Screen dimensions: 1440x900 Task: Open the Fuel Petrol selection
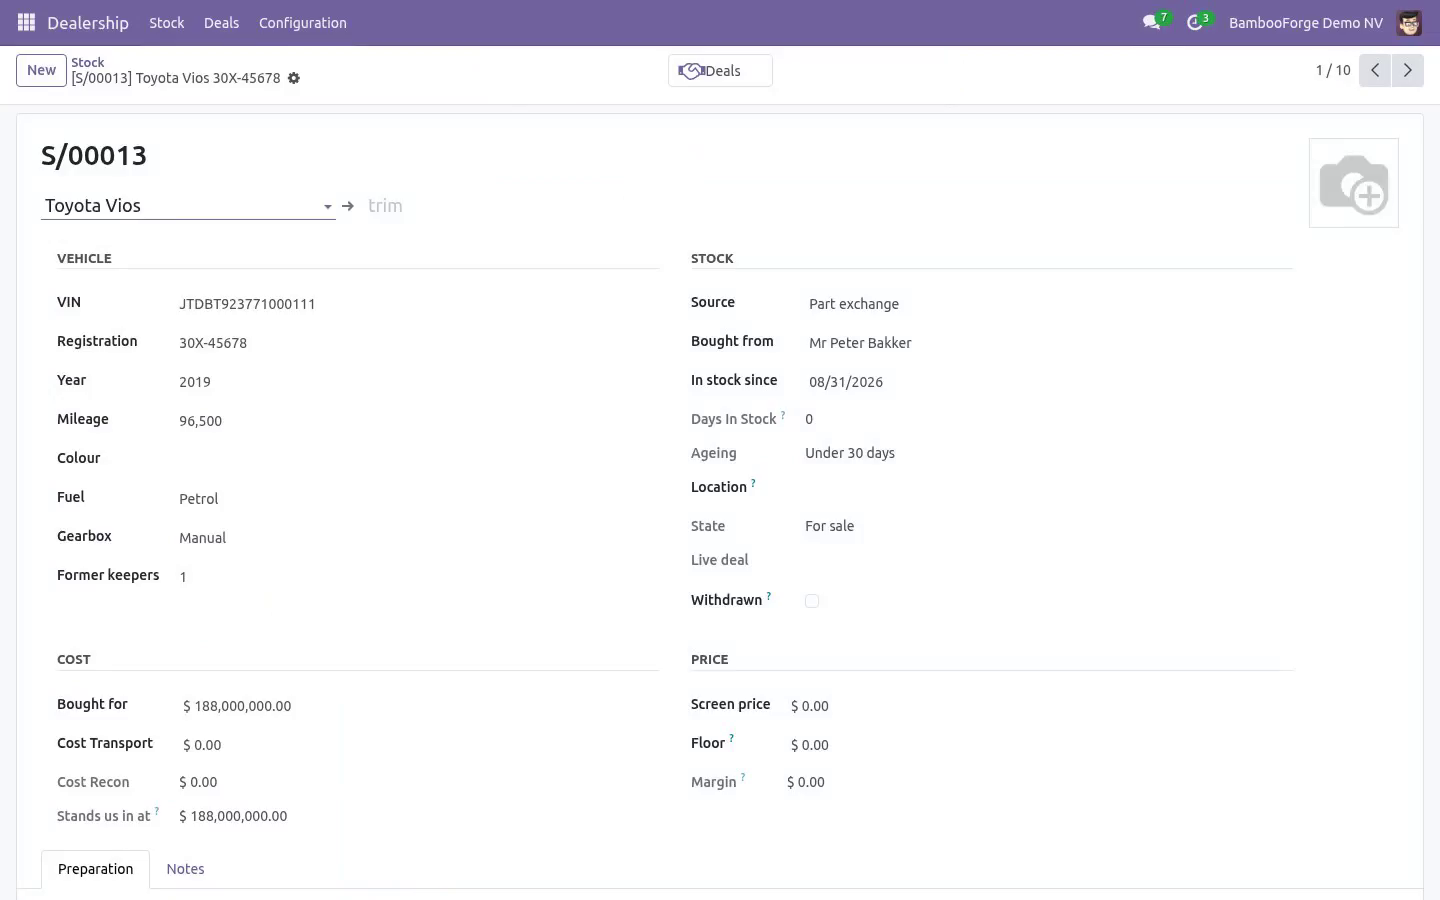pyautogui.click(x=415, y=499)
